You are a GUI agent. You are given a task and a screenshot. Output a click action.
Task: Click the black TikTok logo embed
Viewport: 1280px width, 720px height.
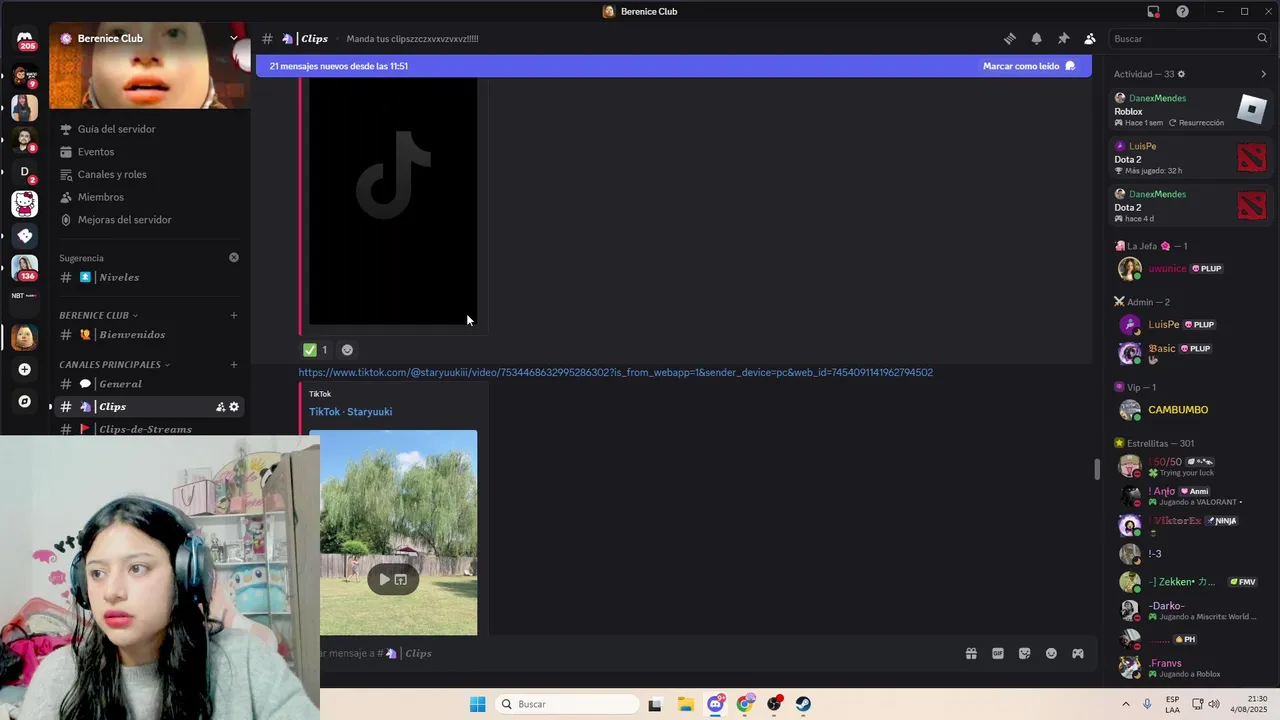tap(393, 201)
